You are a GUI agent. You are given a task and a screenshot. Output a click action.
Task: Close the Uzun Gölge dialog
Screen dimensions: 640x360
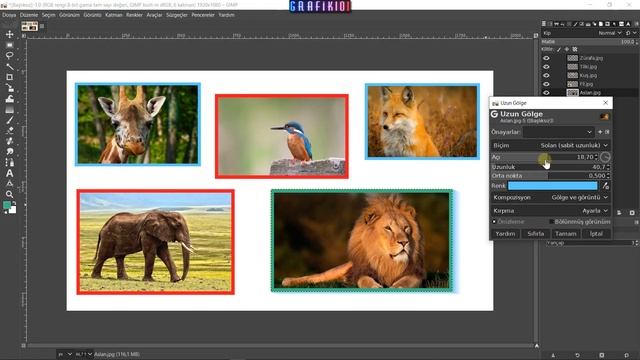[605, 103]
